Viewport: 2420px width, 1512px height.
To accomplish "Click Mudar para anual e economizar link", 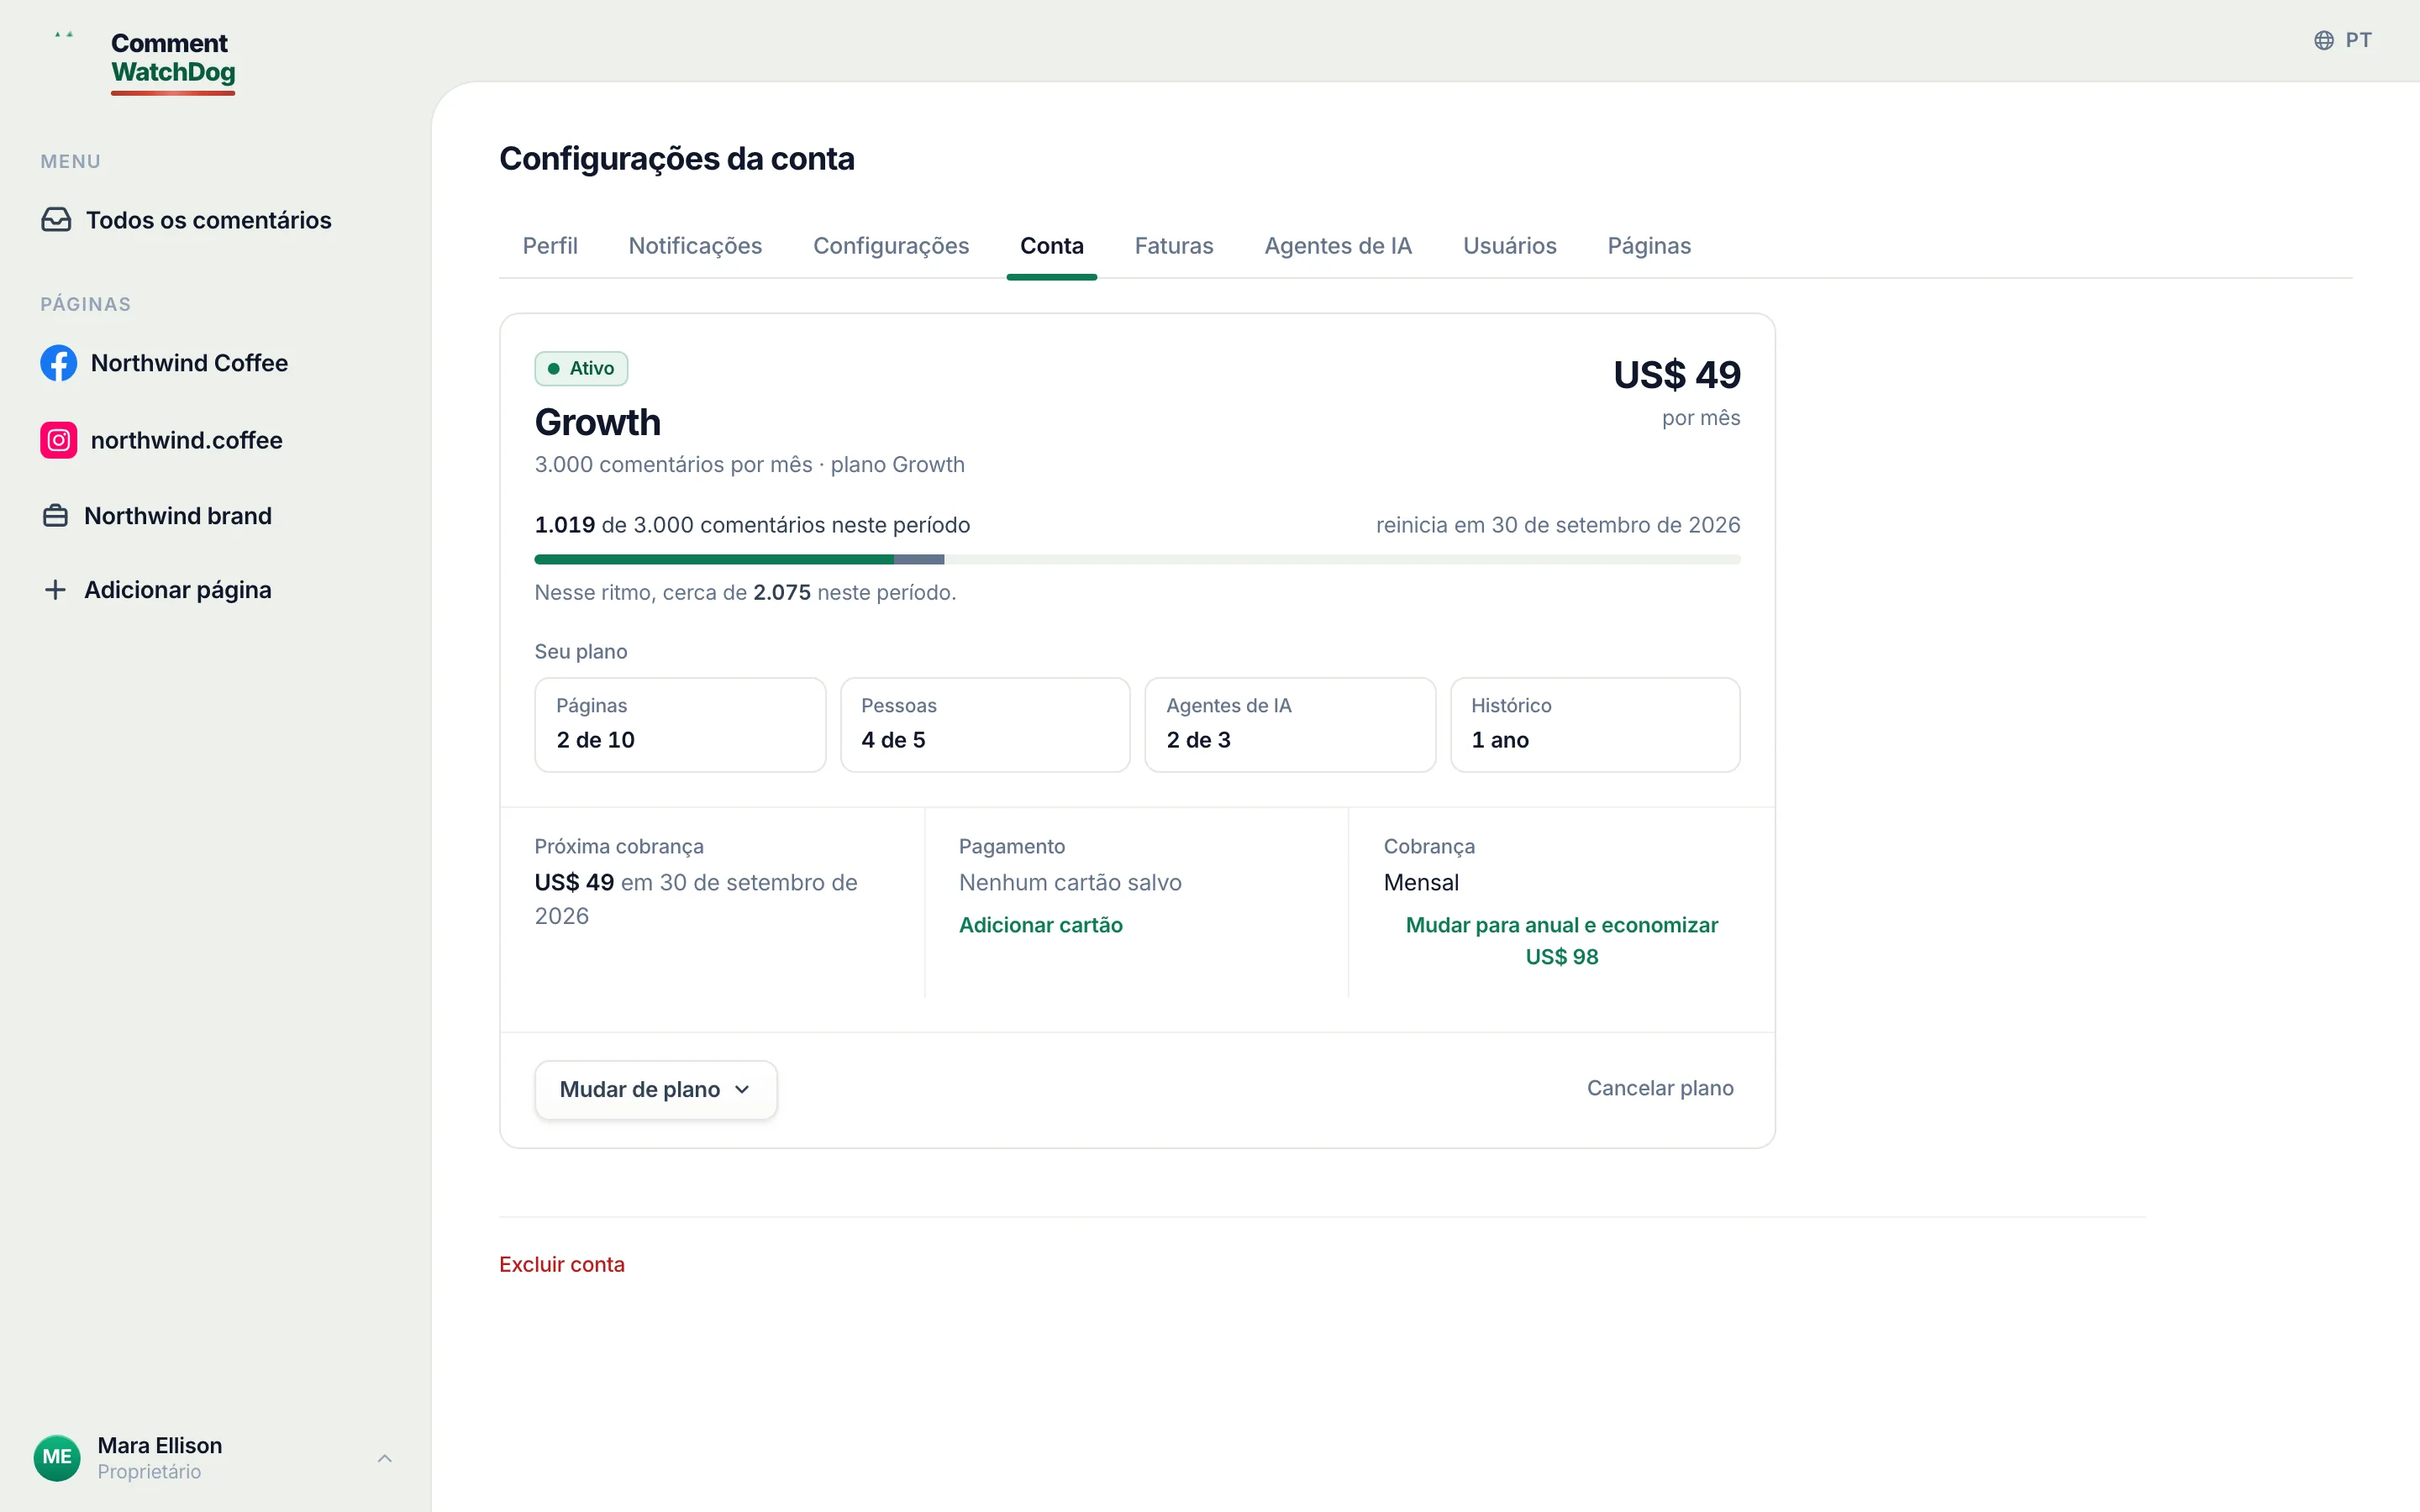I will click(x=1562, y=940).
